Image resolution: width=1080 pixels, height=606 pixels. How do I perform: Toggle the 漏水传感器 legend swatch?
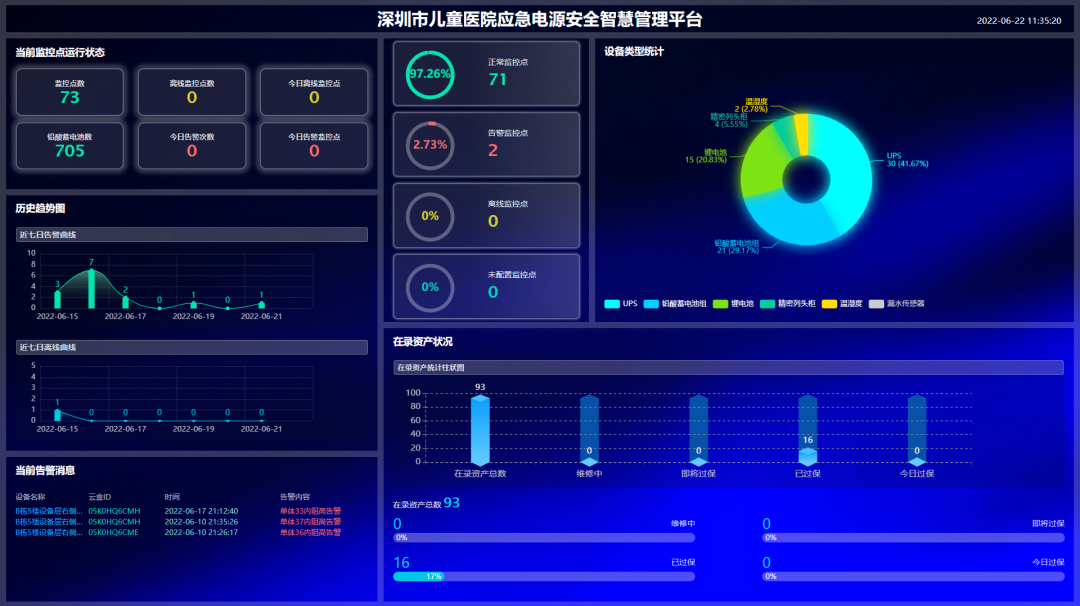(876, 304)
